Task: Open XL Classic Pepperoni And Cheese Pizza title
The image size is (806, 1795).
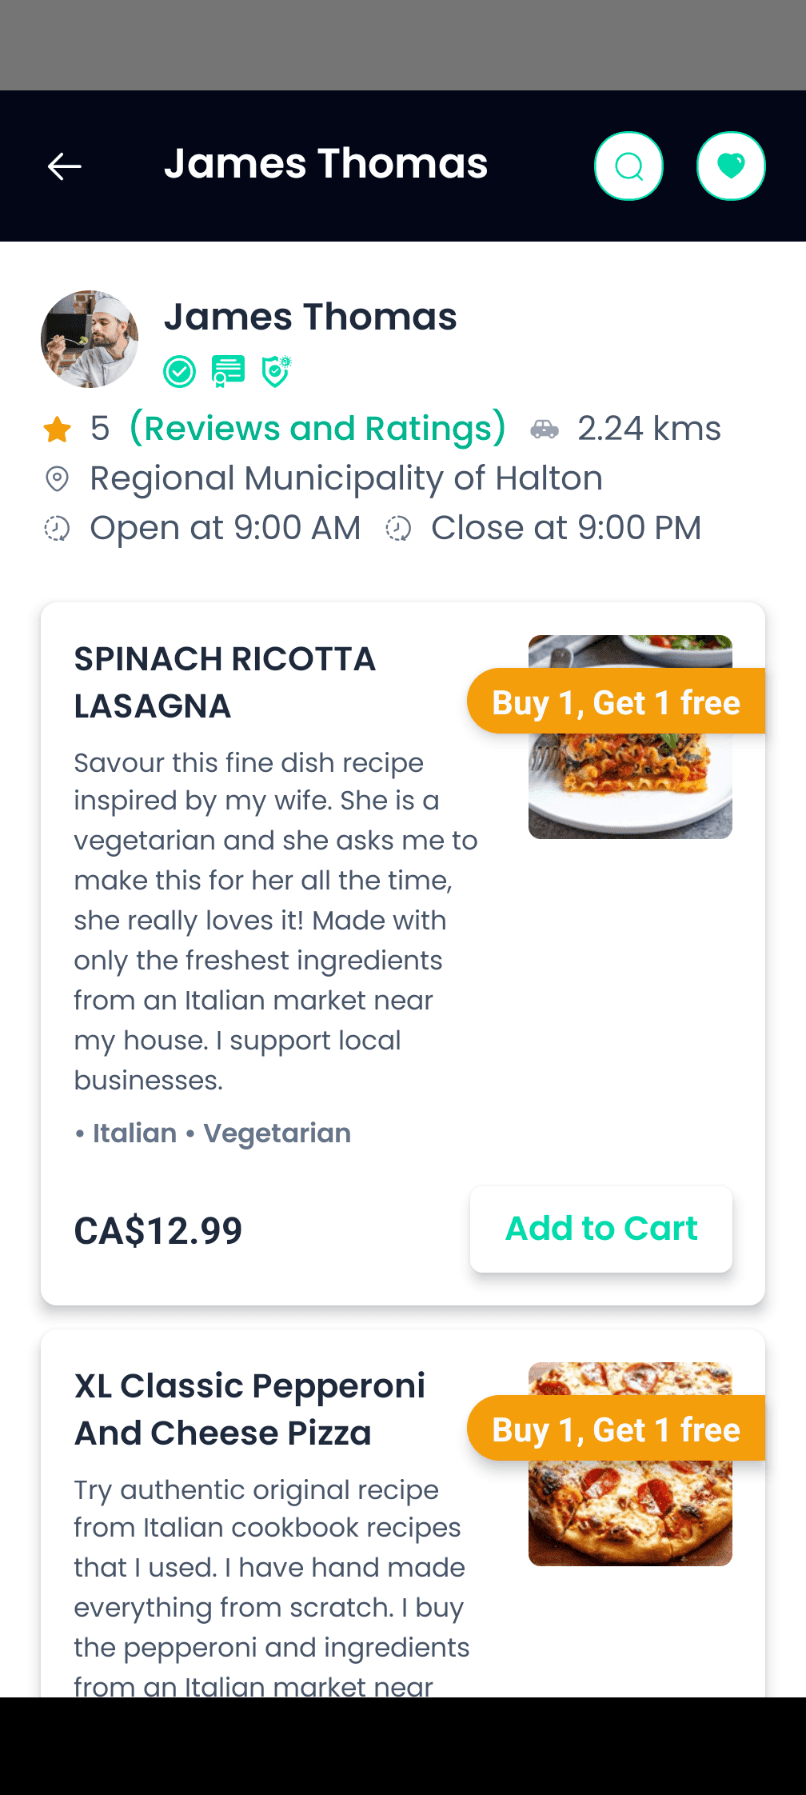Action: [250, 1409]
